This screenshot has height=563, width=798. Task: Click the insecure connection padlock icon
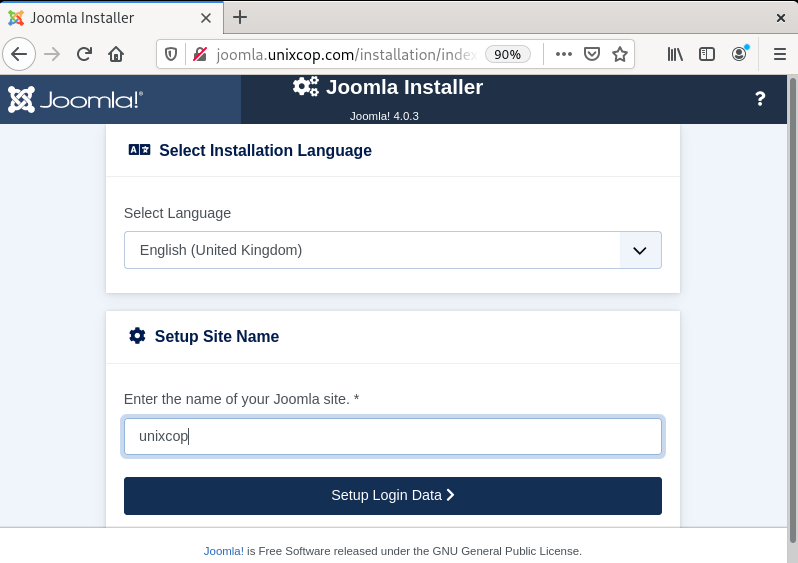200,54
